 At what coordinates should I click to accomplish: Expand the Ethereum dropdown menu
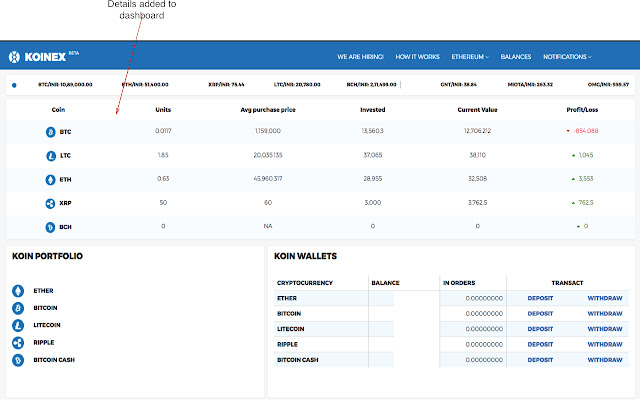click(x=470, y=57)
